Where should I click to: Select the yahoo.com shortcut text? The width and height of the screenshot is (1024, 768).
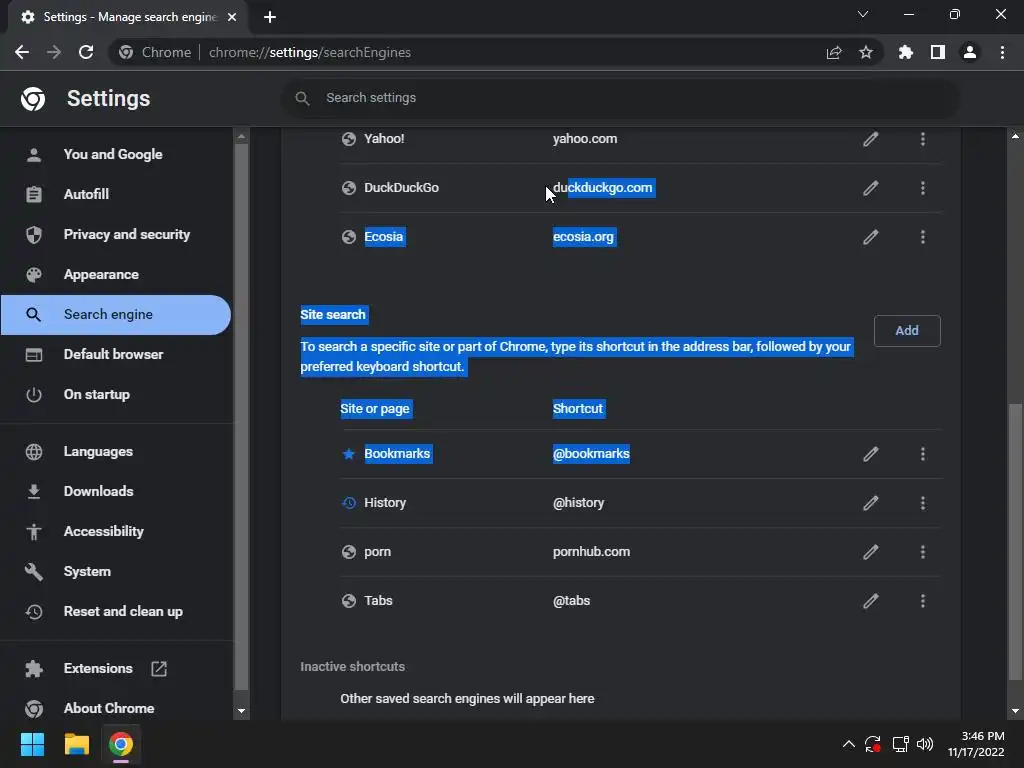[x=585, y=139]
